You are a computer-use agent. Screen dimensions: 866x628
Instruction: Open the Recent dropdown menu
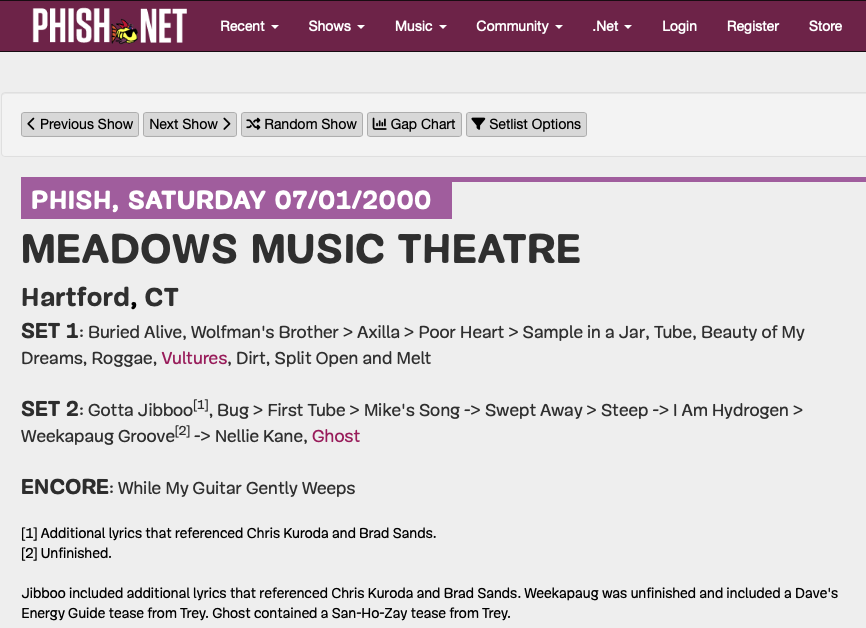click(x=249, y=26)
